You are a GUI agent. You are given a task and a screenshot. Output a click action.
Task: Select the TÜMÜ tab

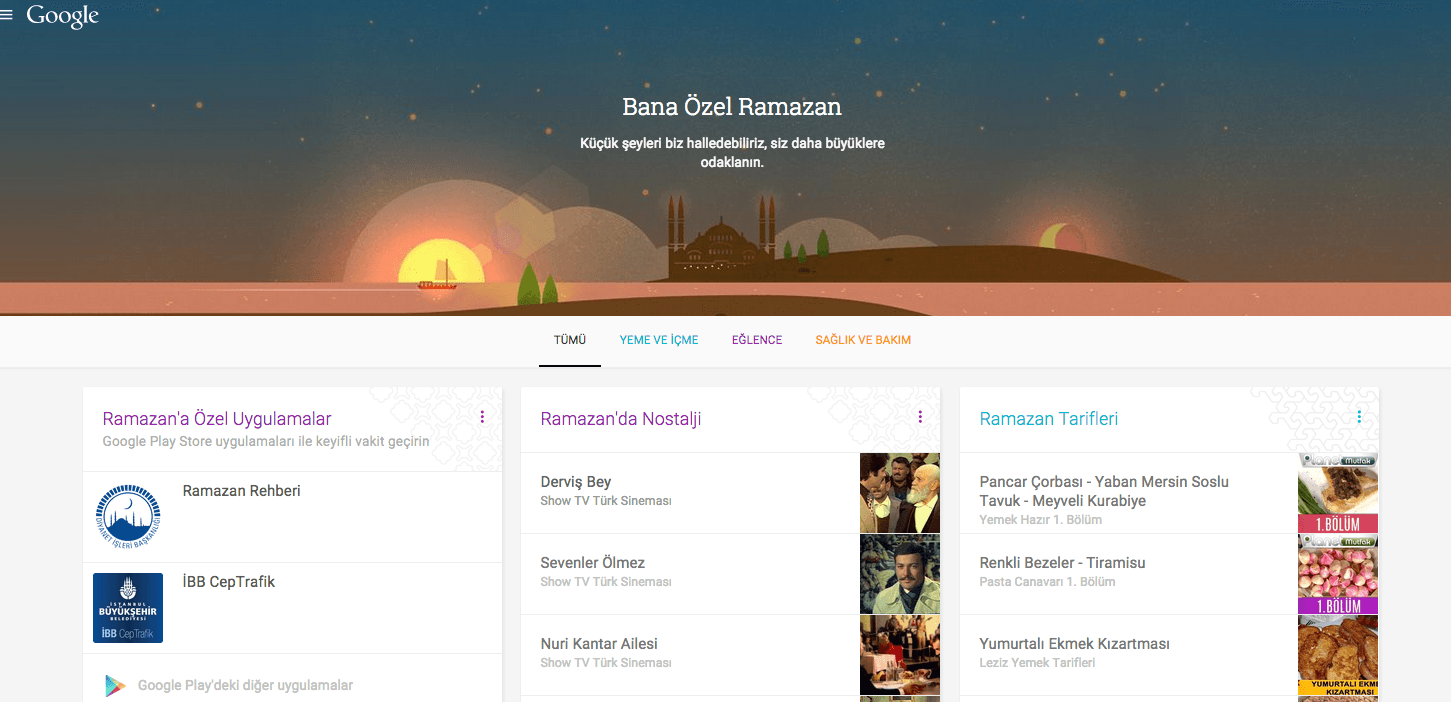[570, 340]
